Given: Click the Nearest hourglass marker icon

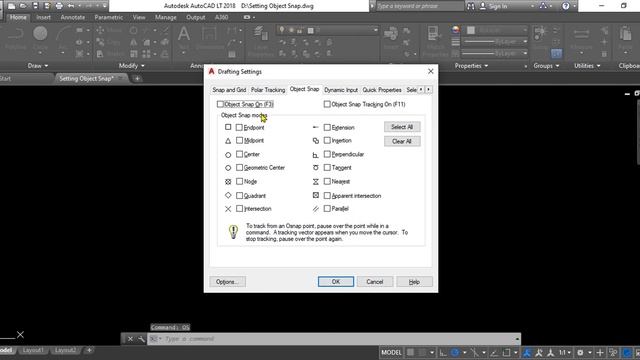Looking at the screenshot, I should pos(316,182).
